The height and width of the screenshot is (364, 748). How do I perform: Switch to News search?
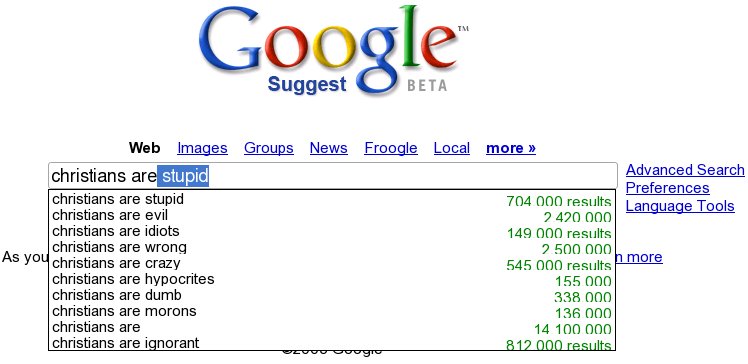coord(329,148)
